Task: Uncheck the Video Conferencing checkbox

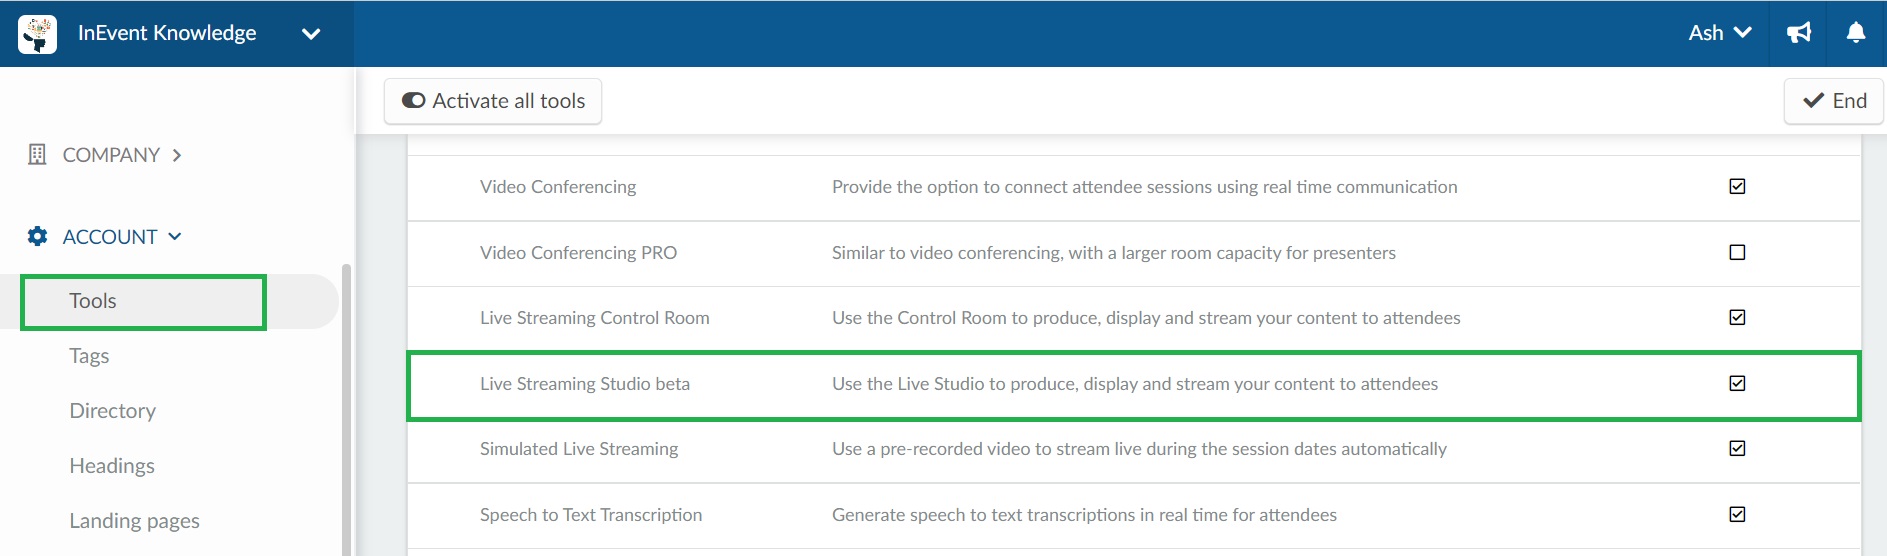Action: [1737, 186]
